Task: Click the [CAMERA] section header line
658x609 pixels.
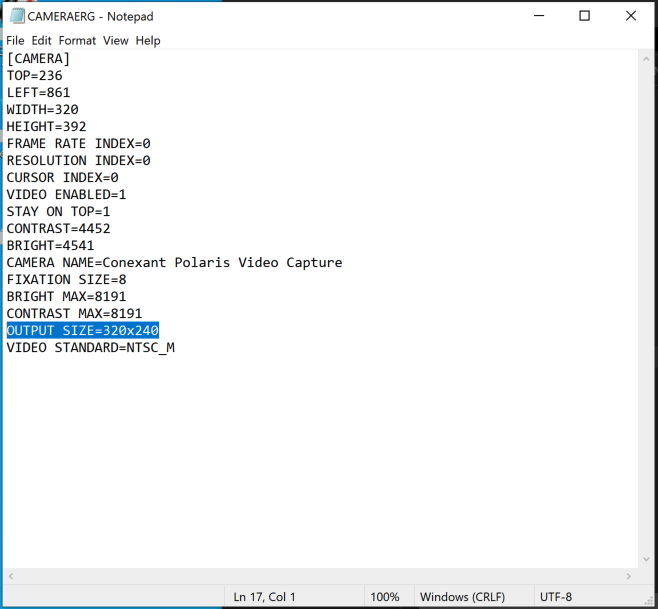Action: [38, 58]
